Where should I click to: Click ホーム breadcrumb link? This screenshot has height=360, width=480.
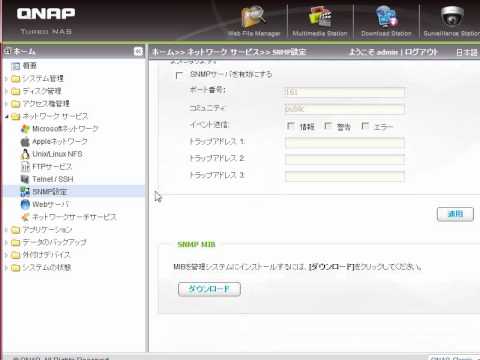pos(163,52)
